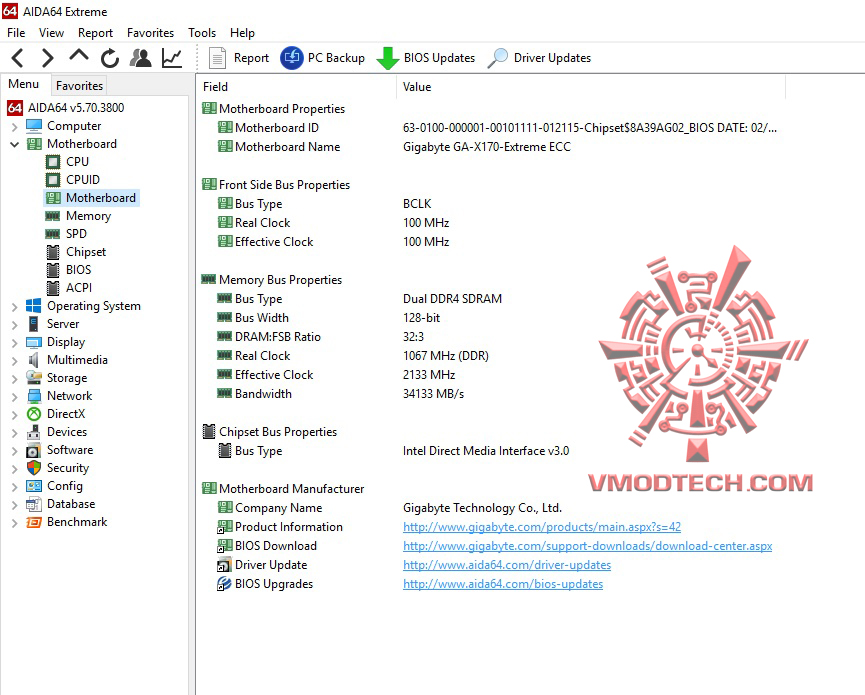Screen dimensions: 865x695
Task: Go back with the left arrow toolbar icon
Action: click(x=18, y=58)
